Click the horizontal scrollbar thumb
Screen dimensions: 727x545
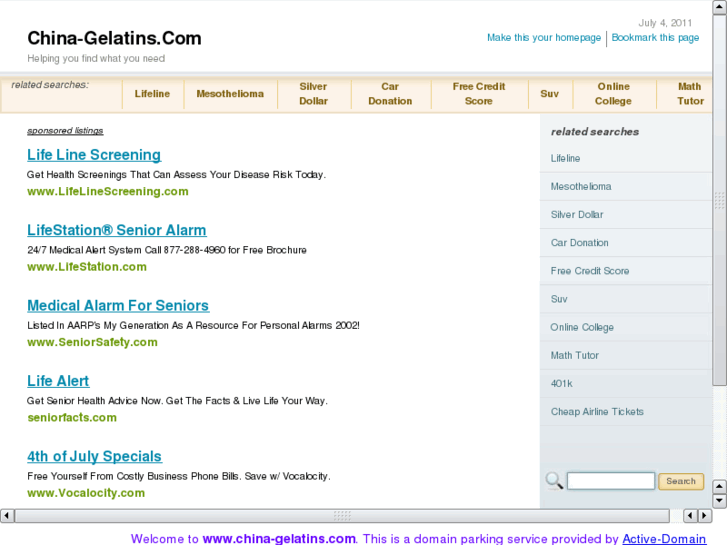click(x=342, y=515)
